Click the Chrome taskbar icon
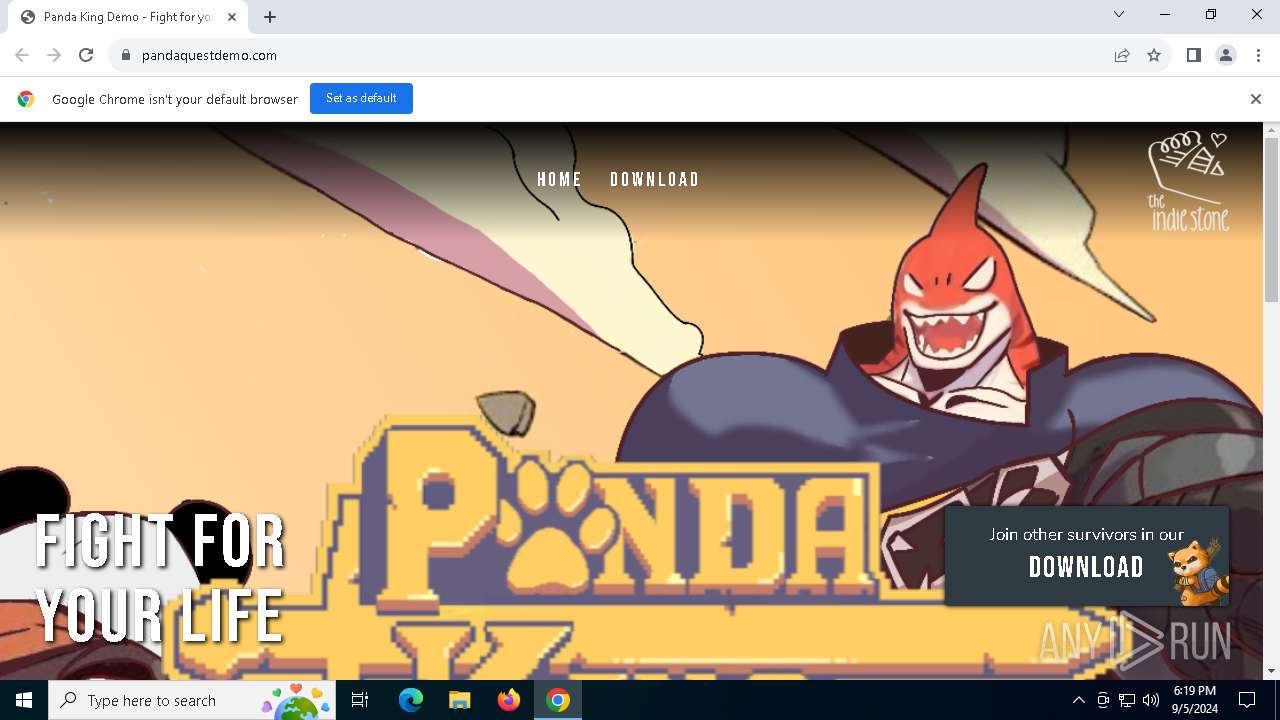 558,700
